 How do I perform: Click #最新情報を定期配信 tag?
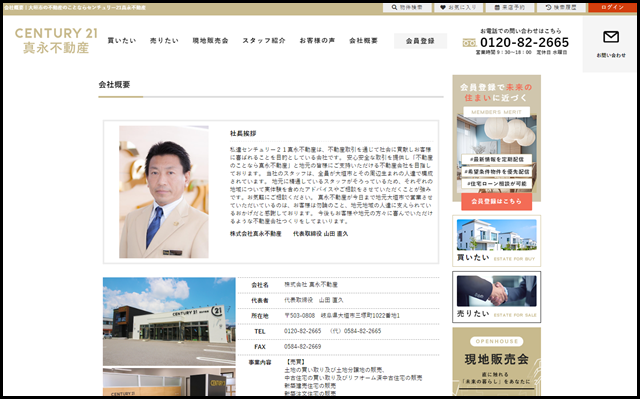(496, 159)
